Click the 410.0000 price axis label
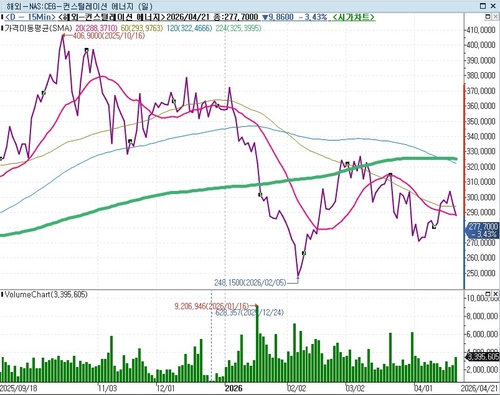The width and height of the screenshot is (500, 395). [x=480, y=30]
